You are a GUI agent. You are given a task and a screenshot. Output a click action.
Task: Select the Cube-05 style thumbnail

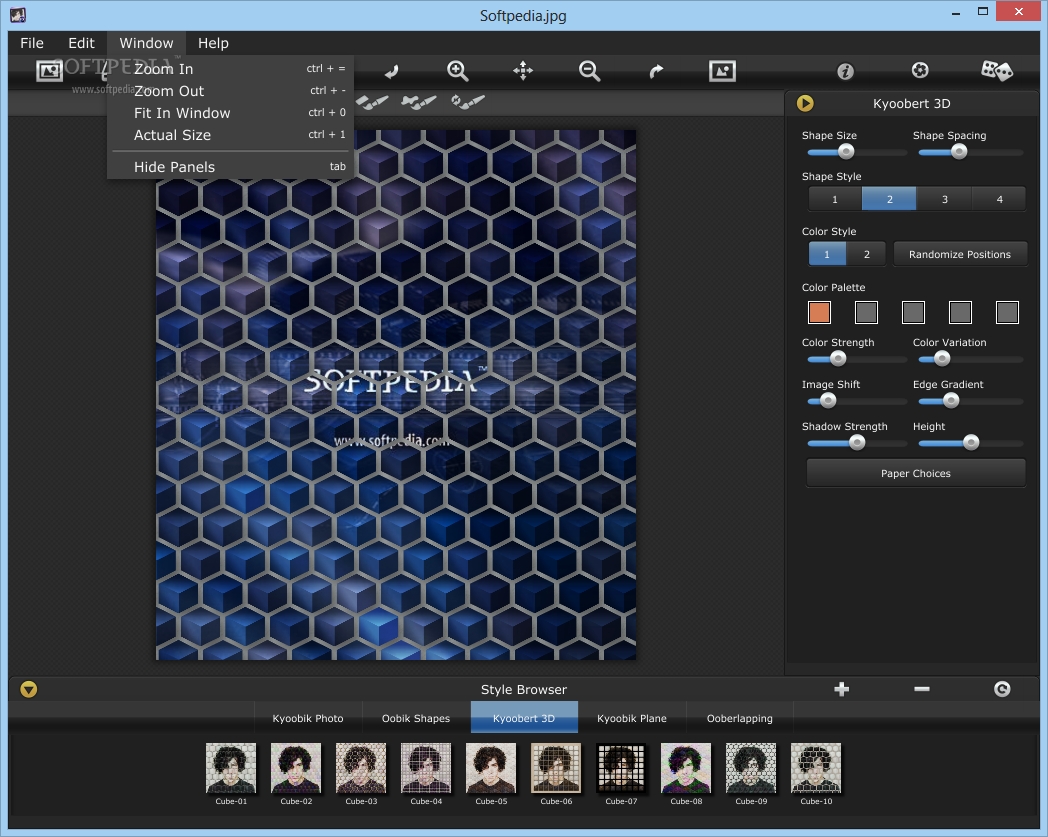point(491,768)
